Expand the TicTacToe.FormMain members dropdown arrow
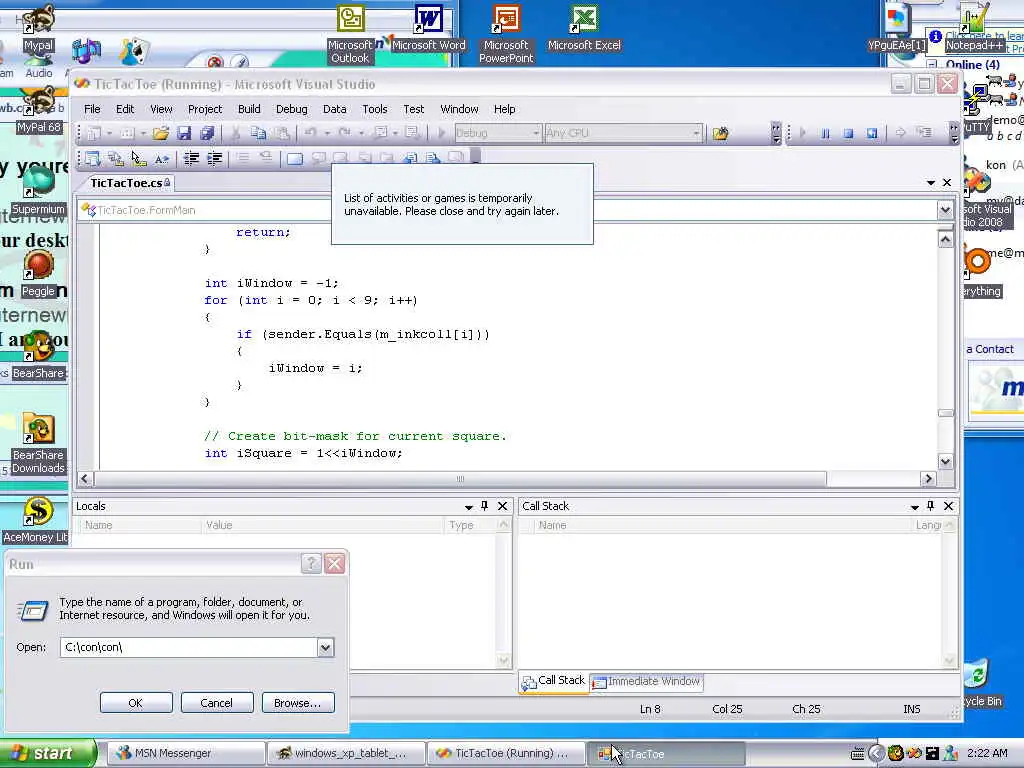 tap(945, 210)
